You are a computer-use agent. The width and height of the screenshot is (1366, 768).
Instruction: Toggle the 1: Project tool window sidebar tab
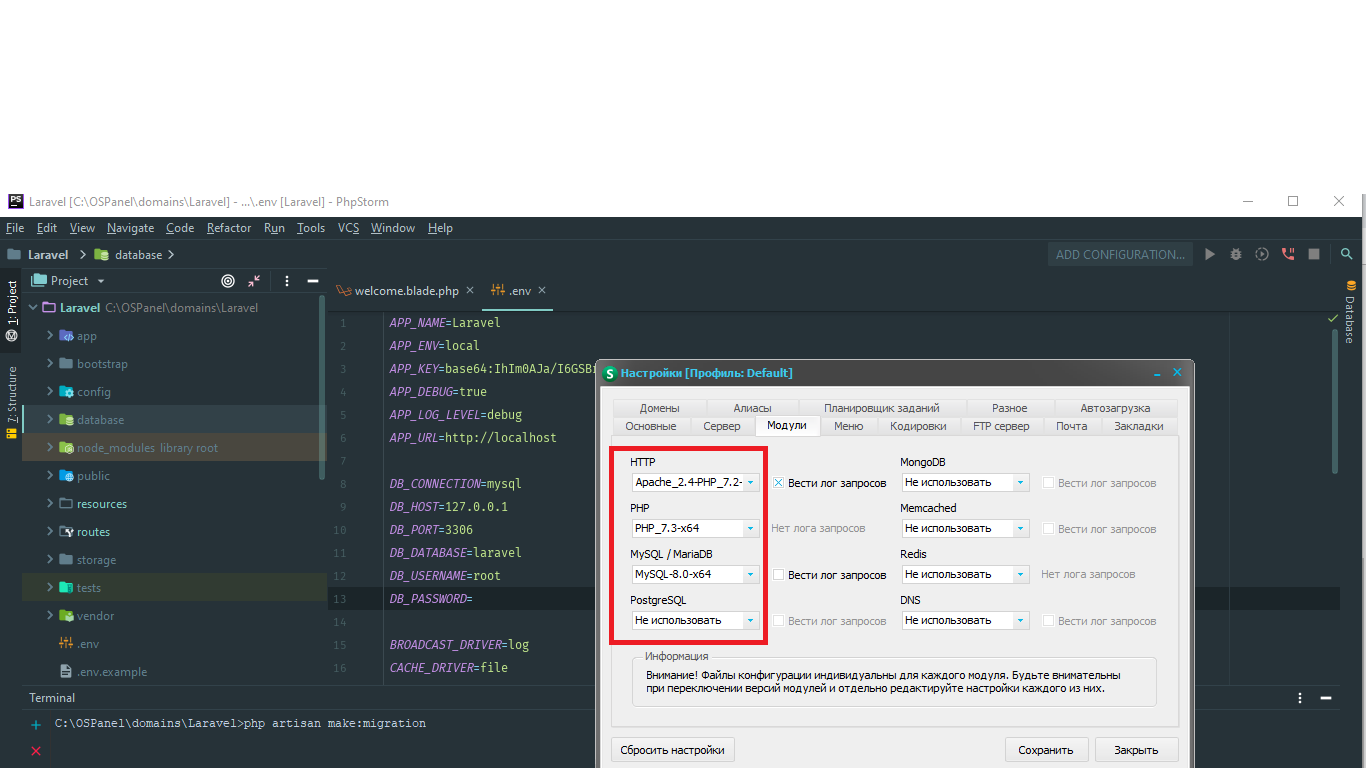point(12,310)
